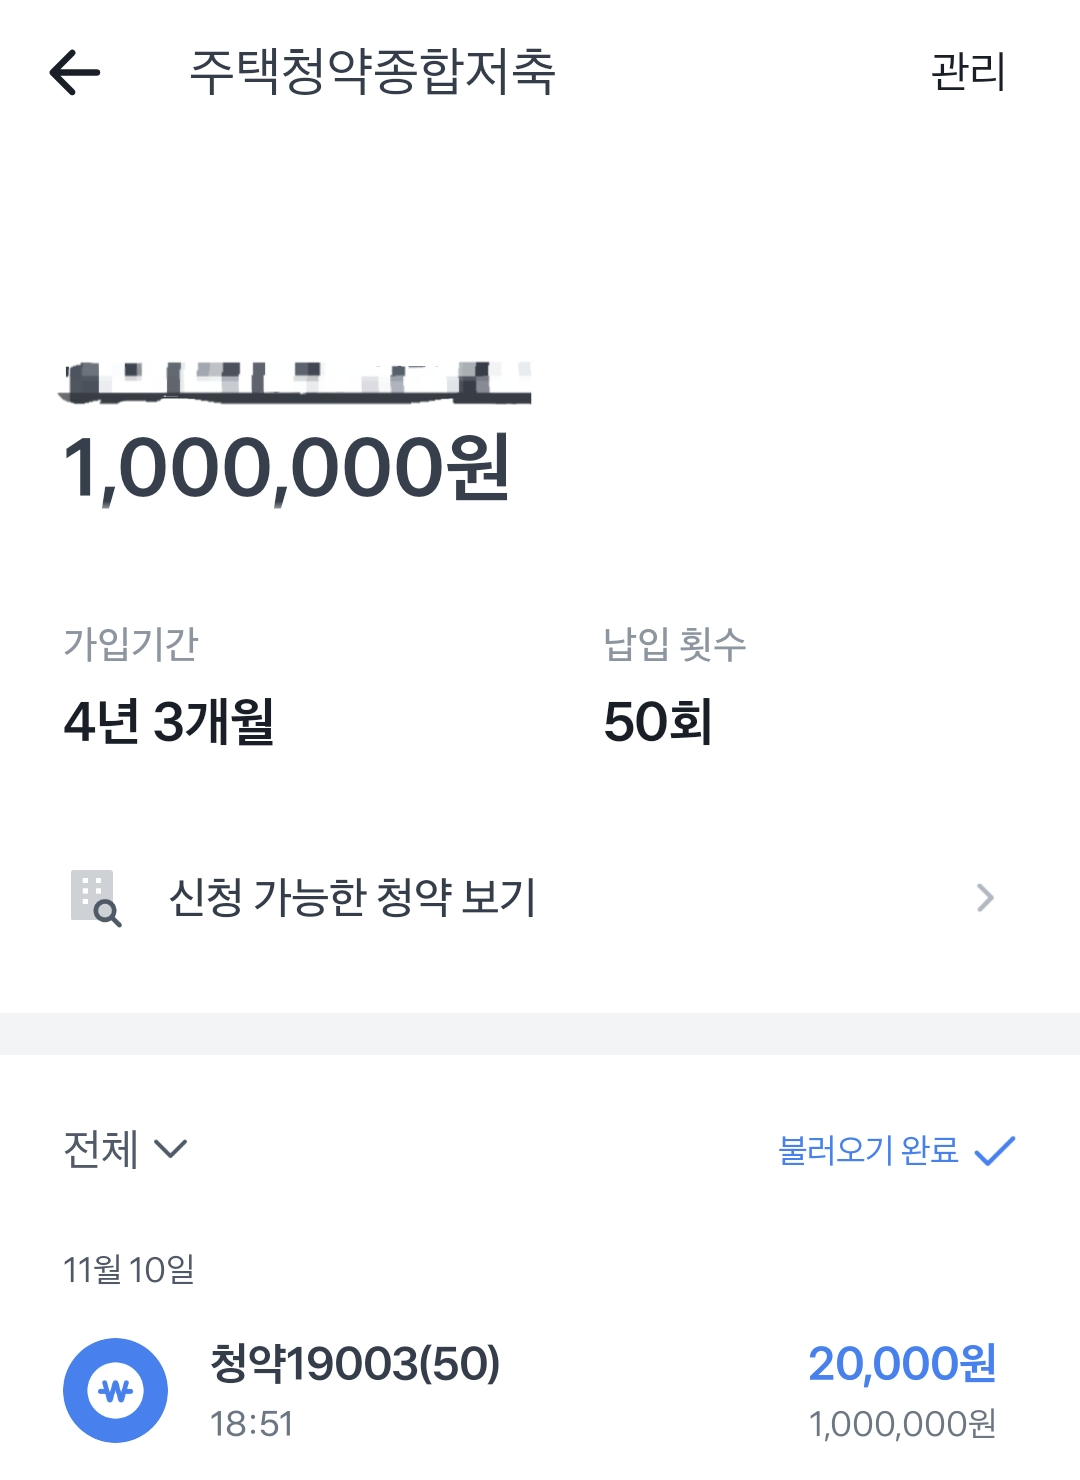
Task: Open 신청 가능한 청약 보기
Action: click(540, 897)
